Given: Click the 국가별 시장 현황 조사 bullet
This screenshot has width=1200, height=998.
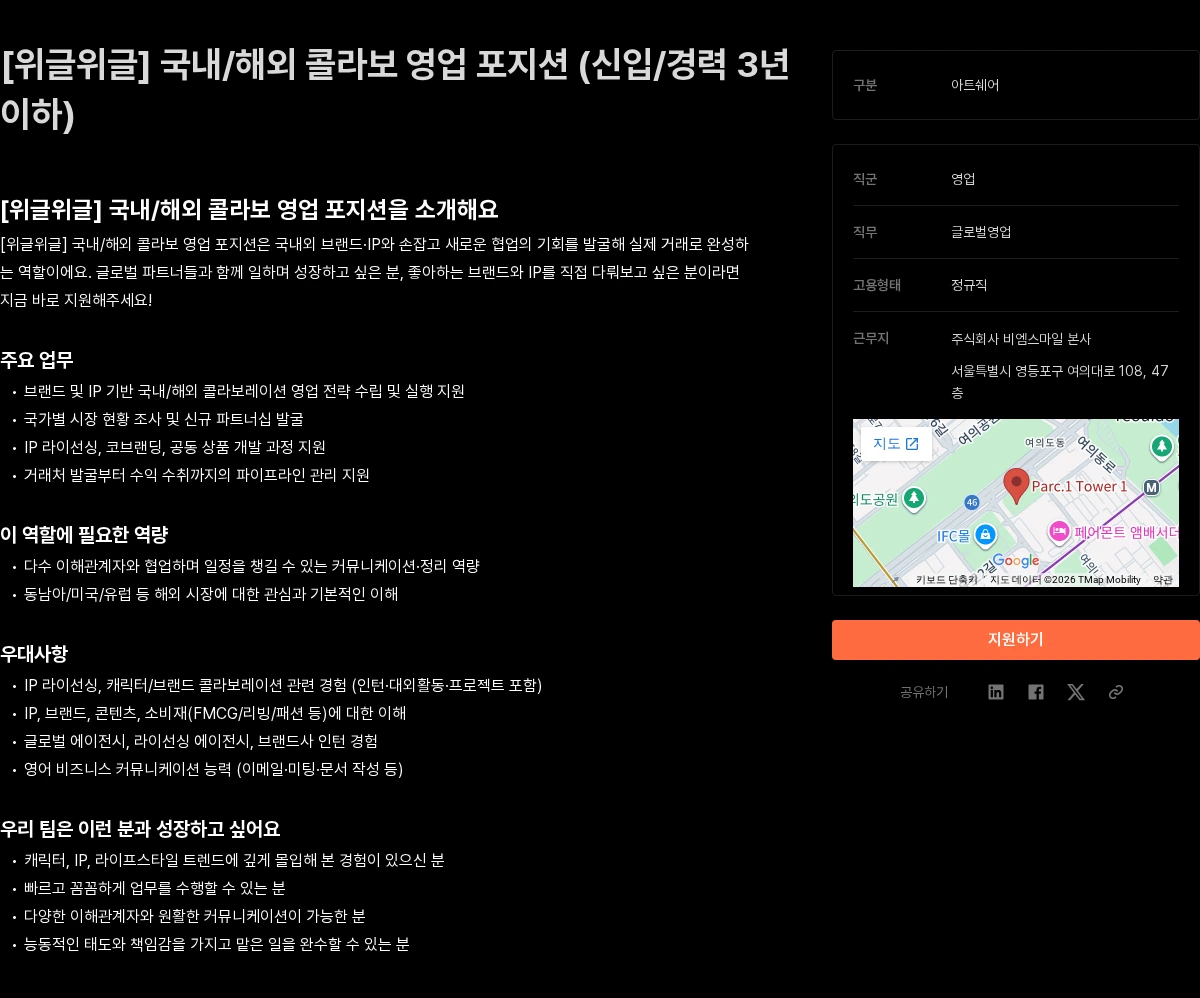Looking at the screenshot, I should 164,419.
